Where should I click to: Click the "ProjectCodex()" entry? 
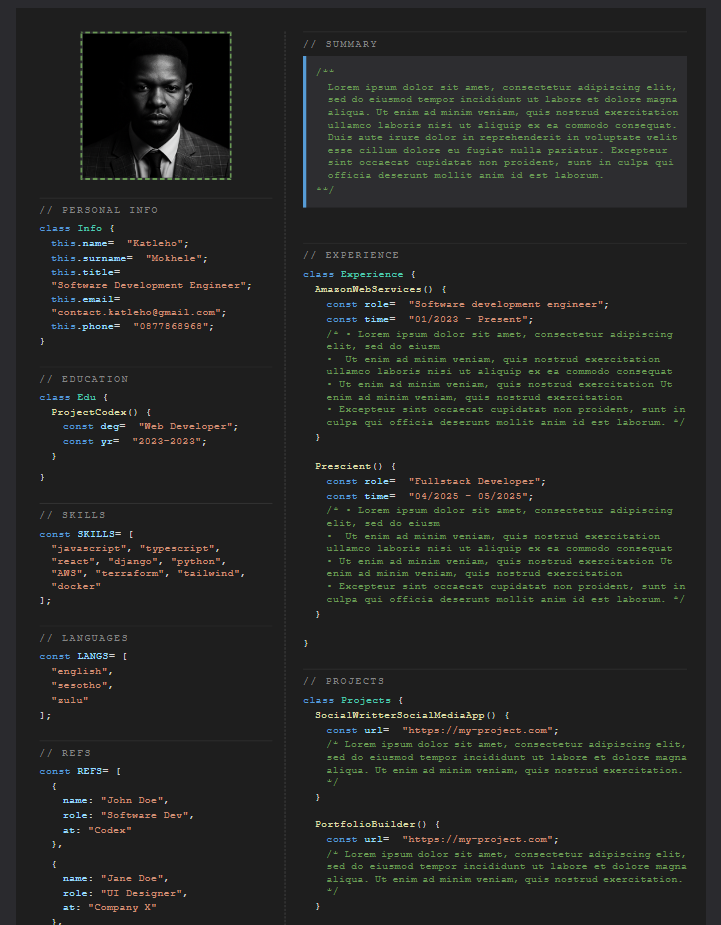click(x=94, y=412)
